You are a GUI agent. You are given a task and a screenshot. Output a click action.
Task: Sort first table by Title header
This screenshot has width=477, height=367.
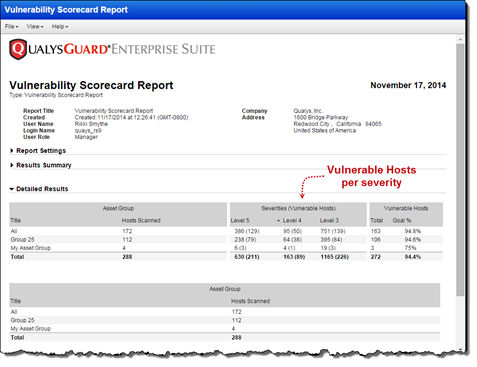click(16, 220)
